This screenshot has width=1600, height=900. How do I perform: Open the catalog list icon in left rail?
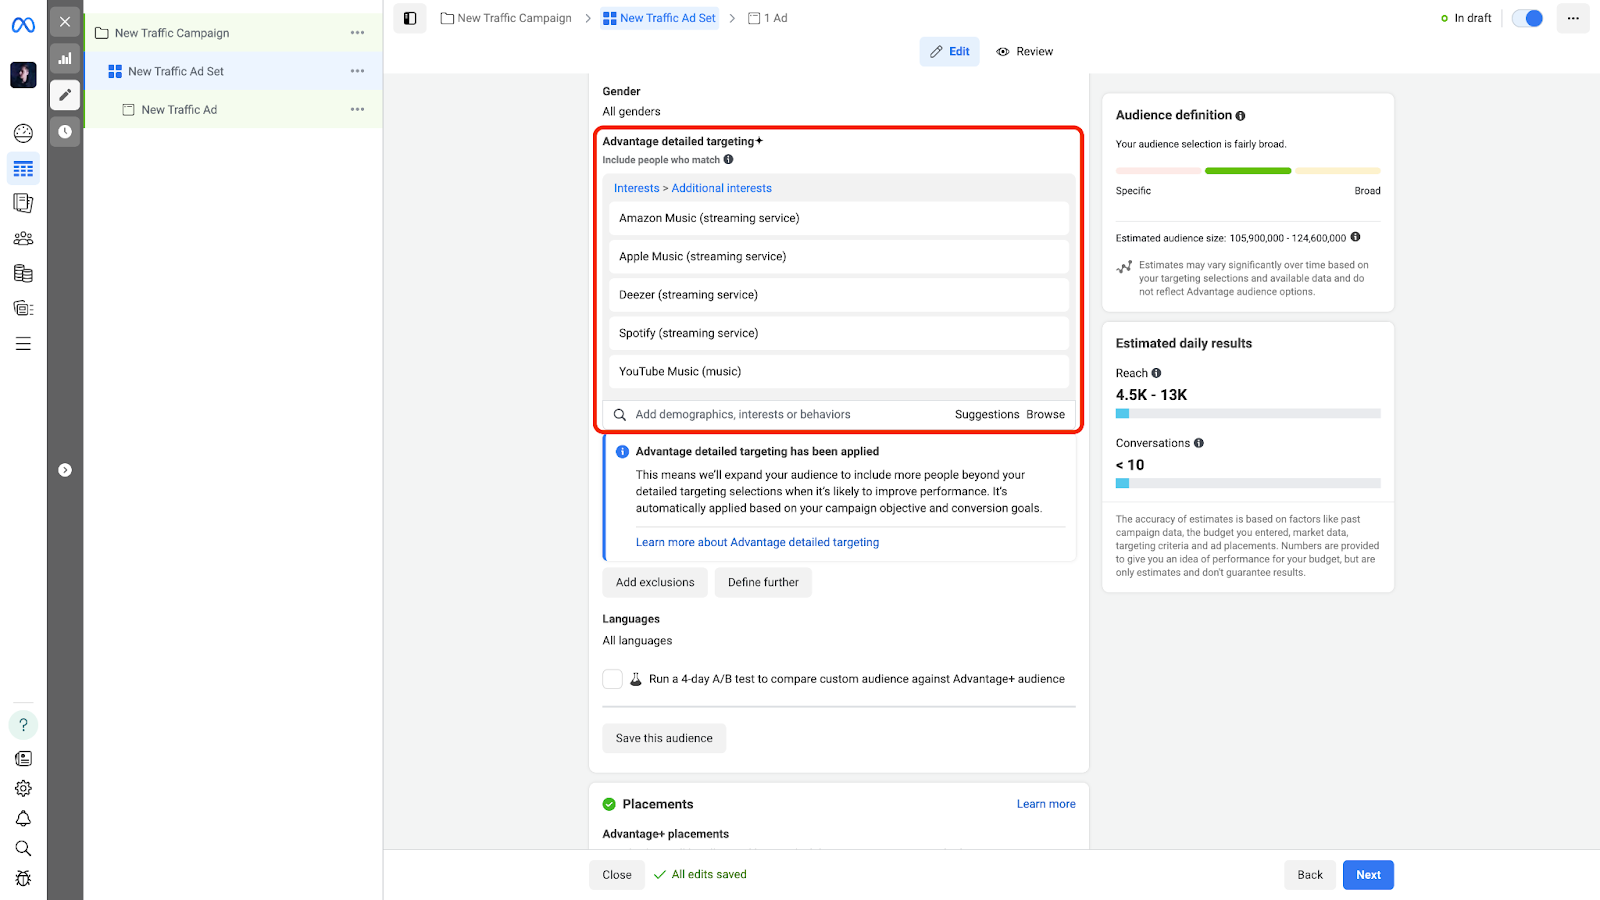23,308
